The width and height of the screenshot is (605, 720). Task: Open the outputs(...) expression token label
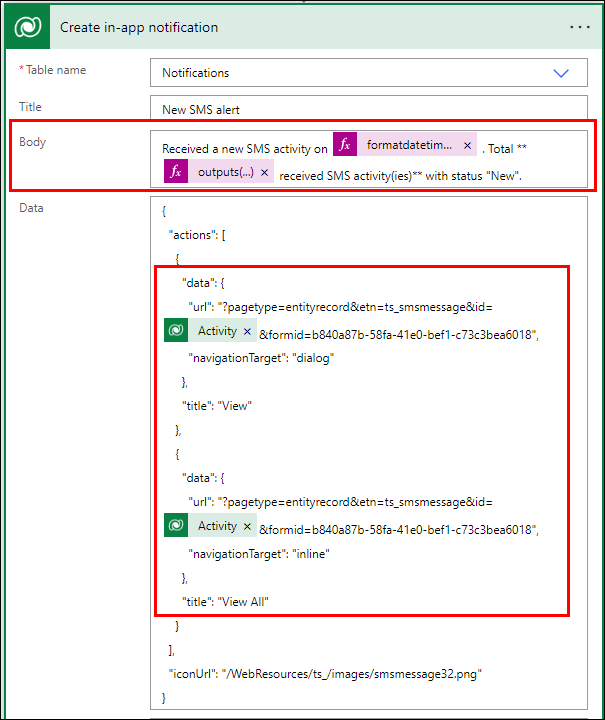(225, 173)
